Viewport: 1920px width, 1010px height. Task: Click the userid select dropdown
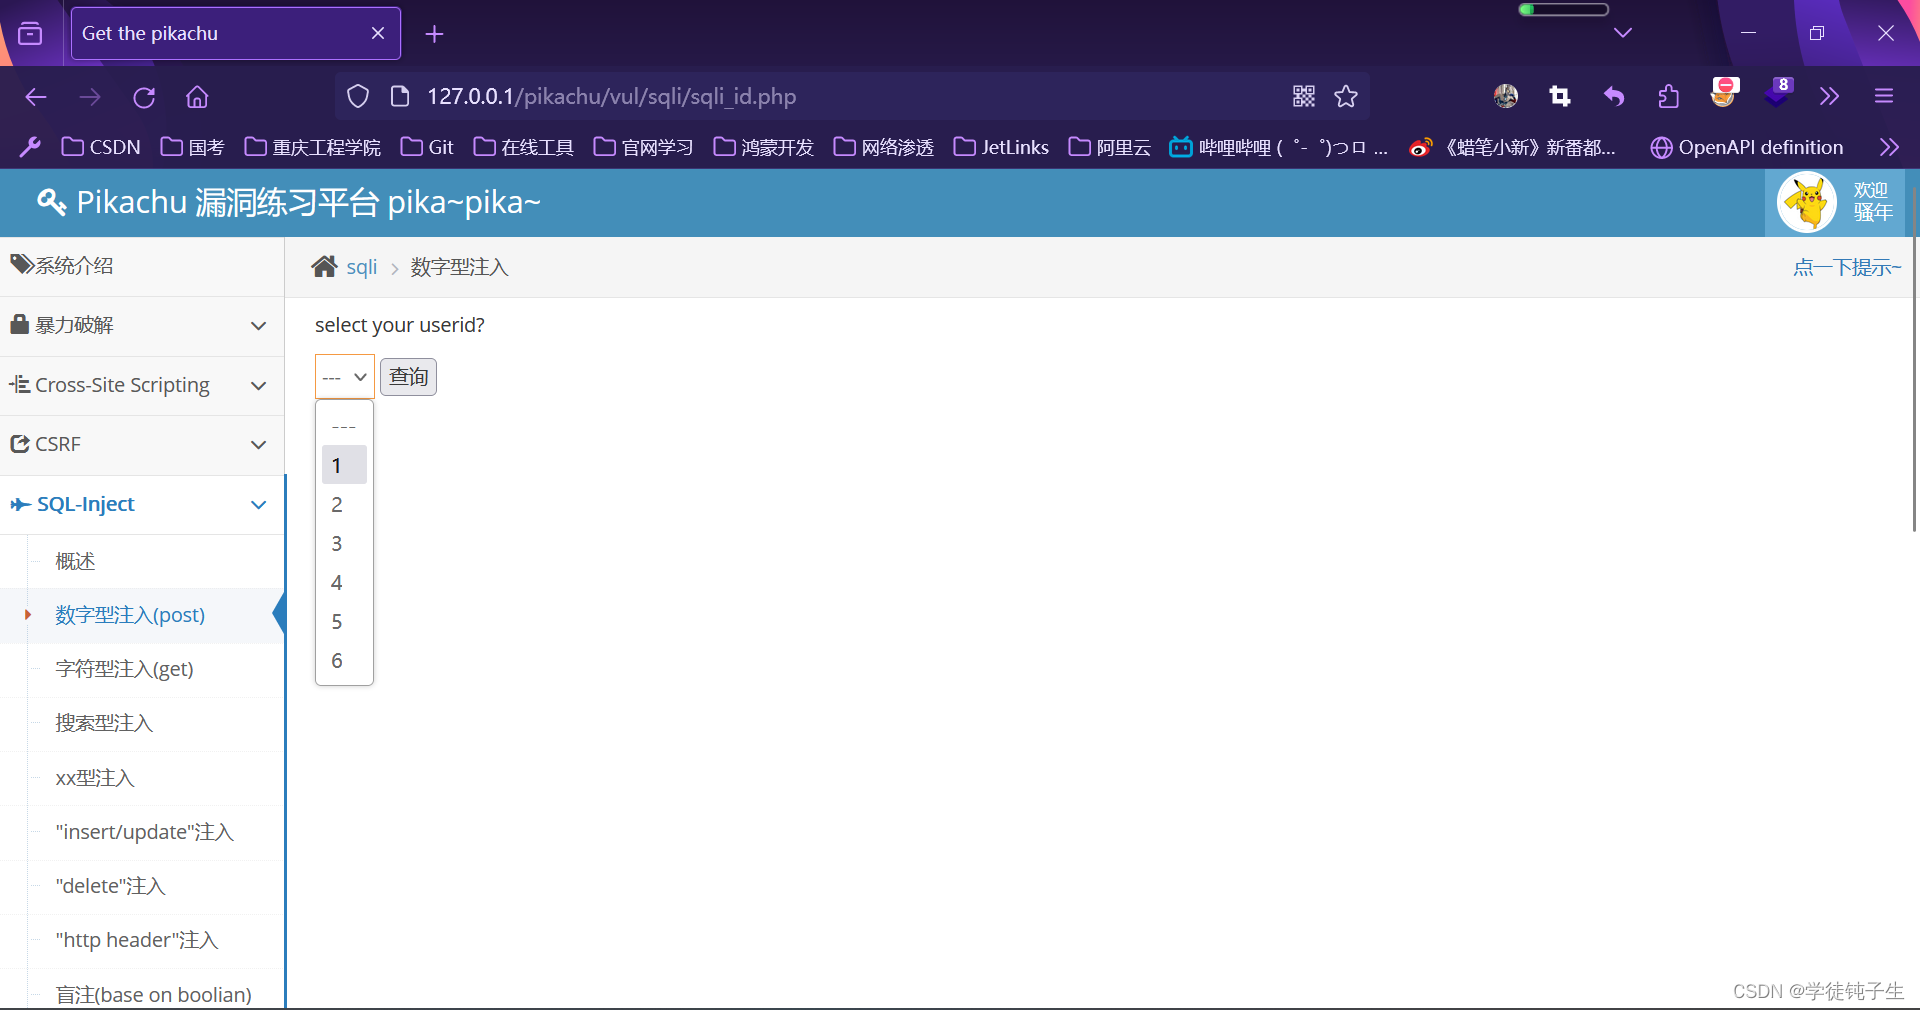345,377
